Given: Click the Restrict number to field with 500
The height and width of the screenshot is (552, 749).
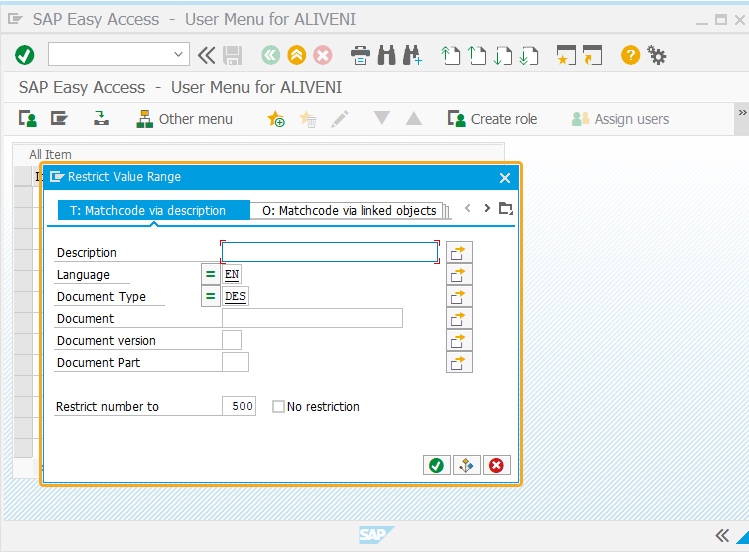Looking at the screenshot, I should coord(239,406).
